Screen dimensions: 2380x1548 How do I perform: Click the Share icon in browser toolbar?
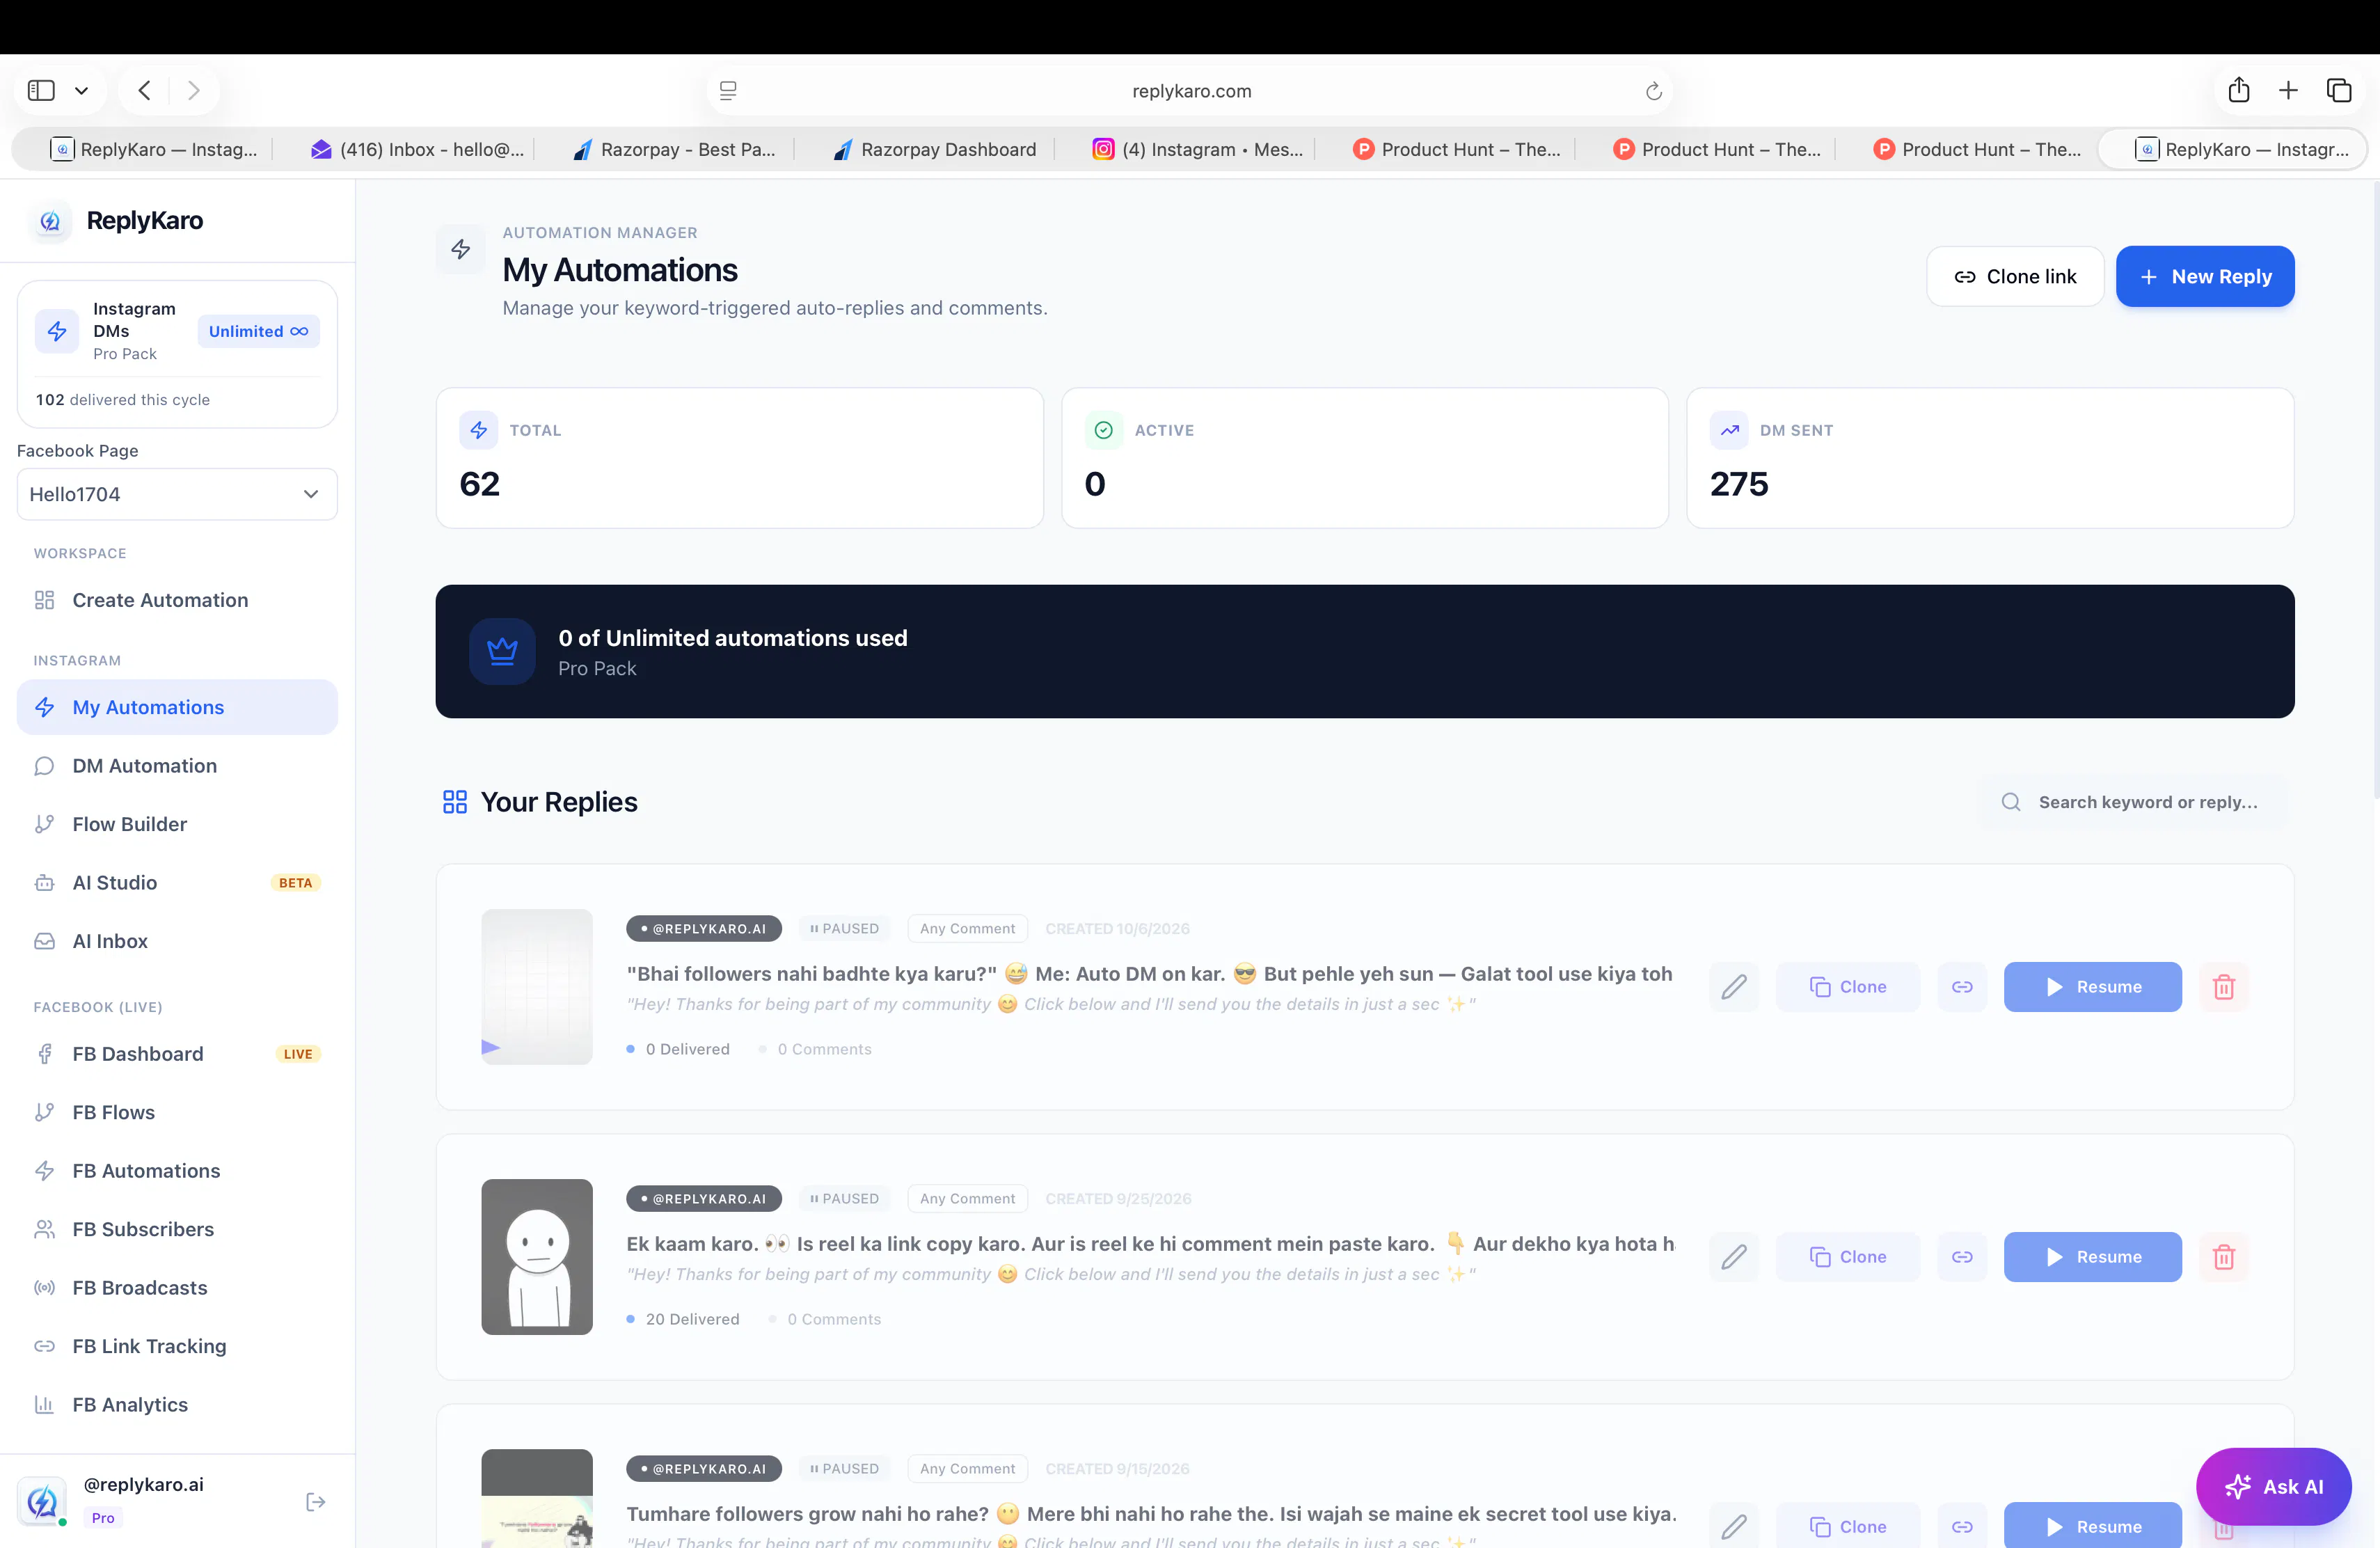[2239, 90]
